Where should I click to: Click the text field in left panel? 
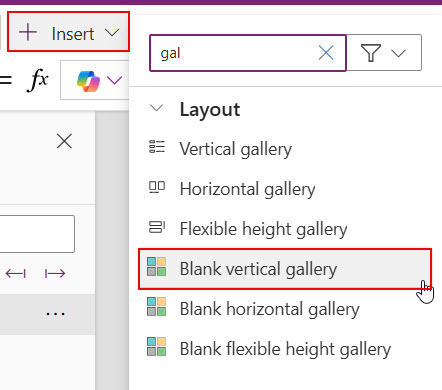(37, 234)
